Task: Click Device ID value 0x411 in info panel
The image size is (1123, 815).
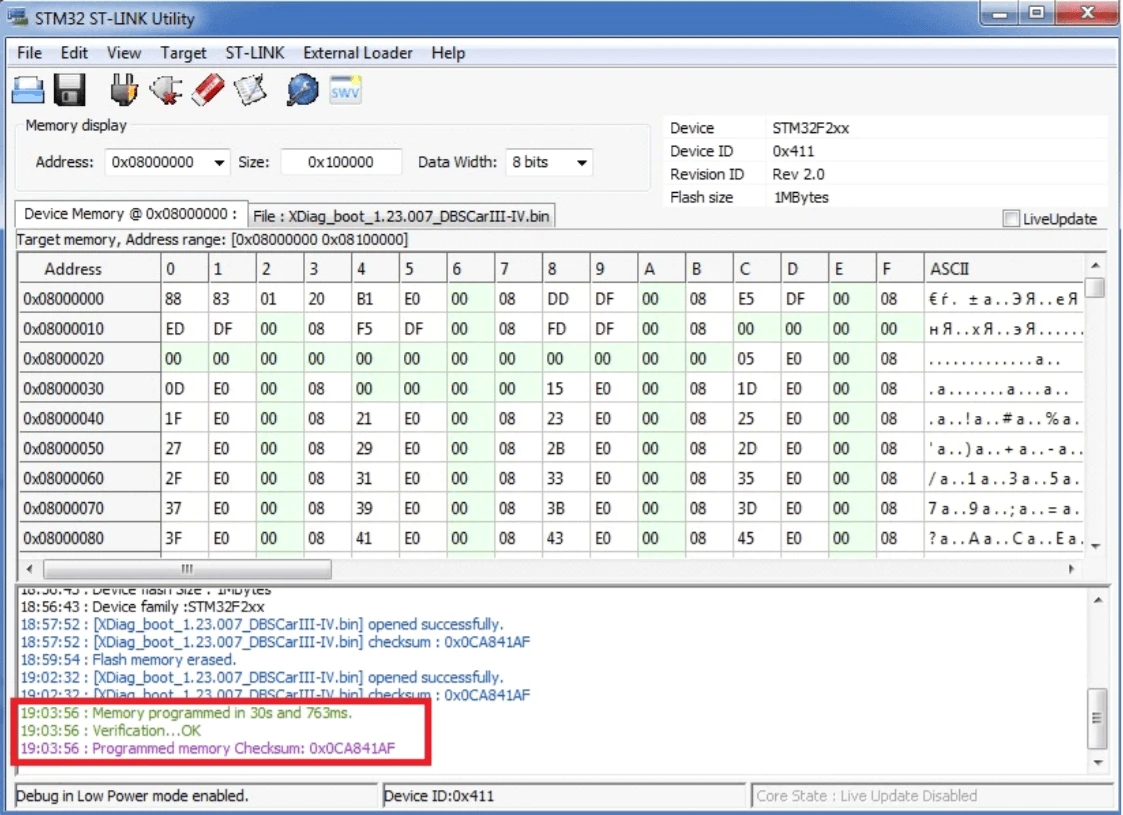Action: (x=793, y=151)
